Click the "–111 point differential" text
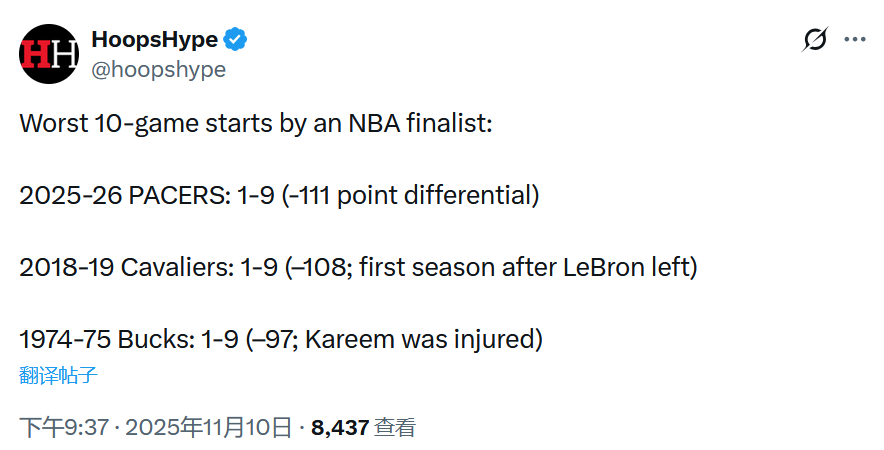This screenshot has width=884, height=450. (411, 195)
